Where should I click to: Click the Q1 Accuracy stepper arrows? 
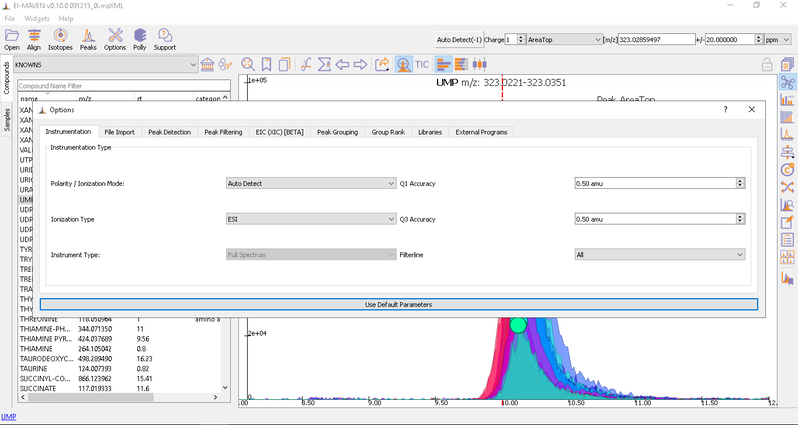740,183
